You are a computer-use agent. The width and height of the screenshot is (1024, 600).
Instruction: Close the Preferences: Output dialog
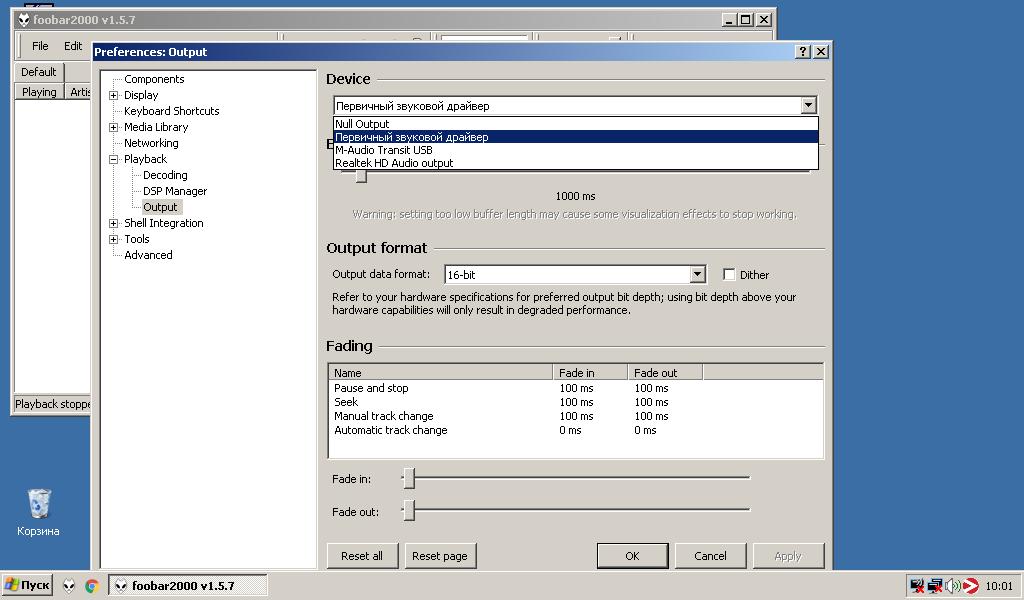[821, 52]
